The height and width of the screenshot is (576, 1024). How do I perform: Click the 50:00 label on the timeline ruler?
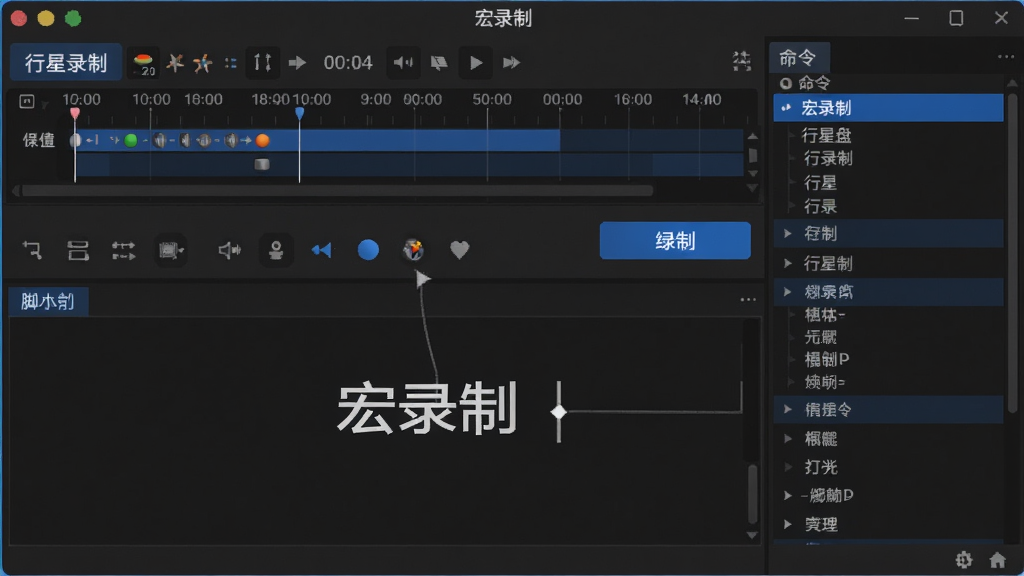[492, 99]
